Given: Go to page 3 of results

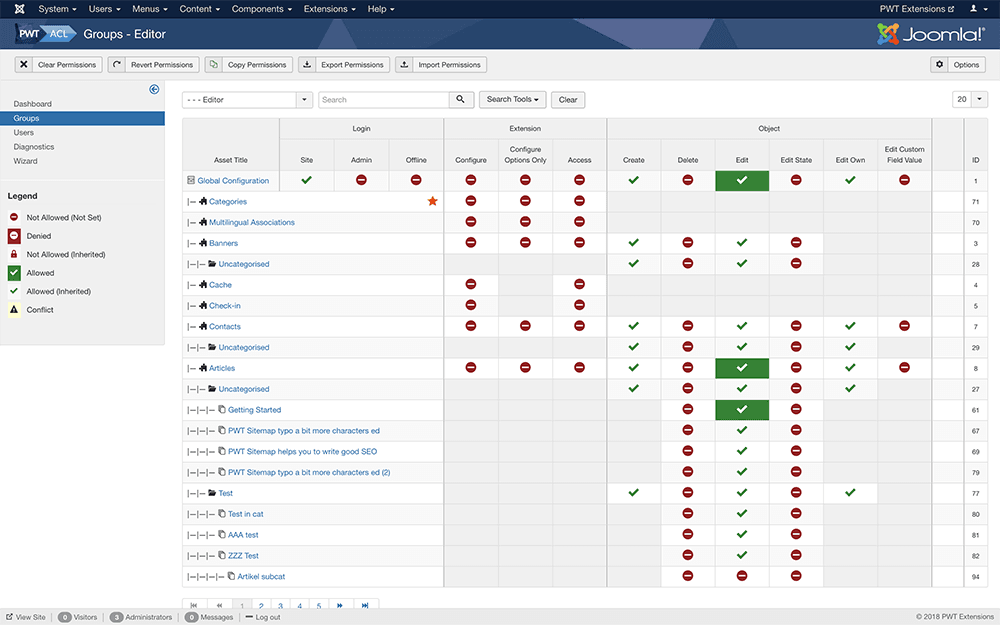Looking at the screenshot, I should [x=280, y=605].
